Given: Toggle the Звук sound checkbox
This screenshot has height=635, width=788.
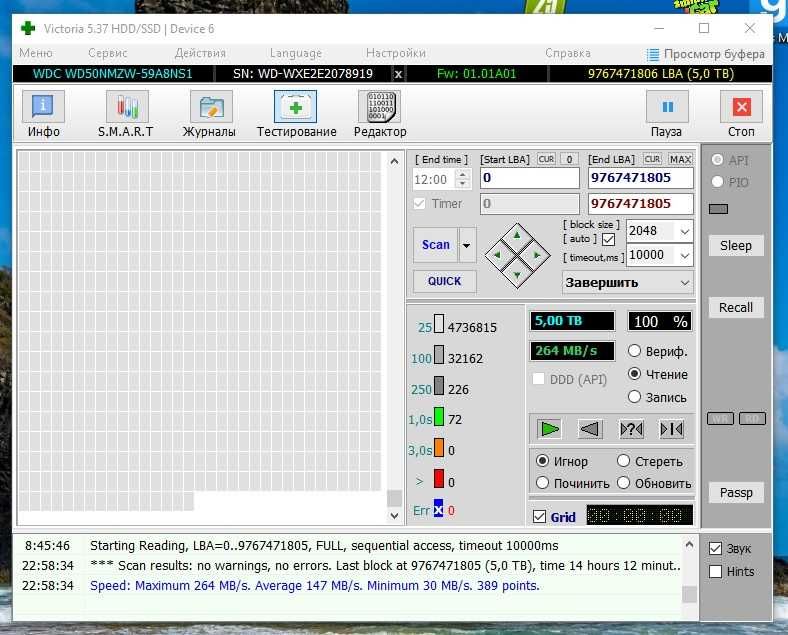Looking at the screenshot, I should tap(715, 549).
